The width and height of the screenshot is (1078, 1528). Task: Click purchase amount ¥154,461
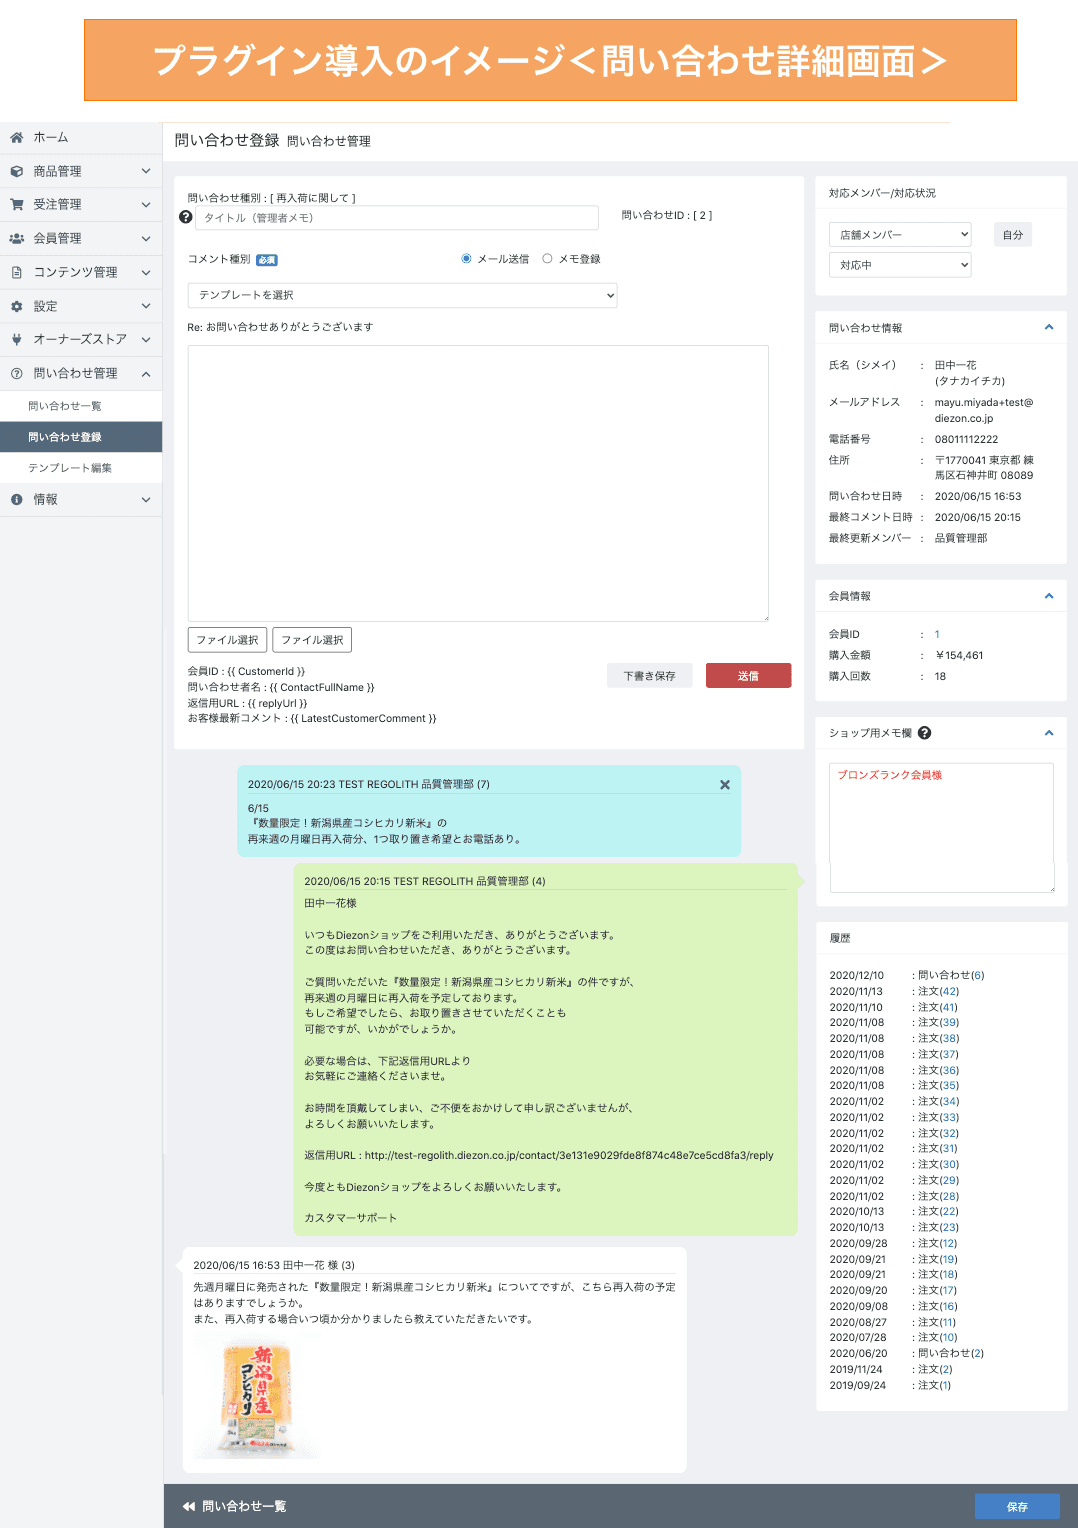(959, 655)
